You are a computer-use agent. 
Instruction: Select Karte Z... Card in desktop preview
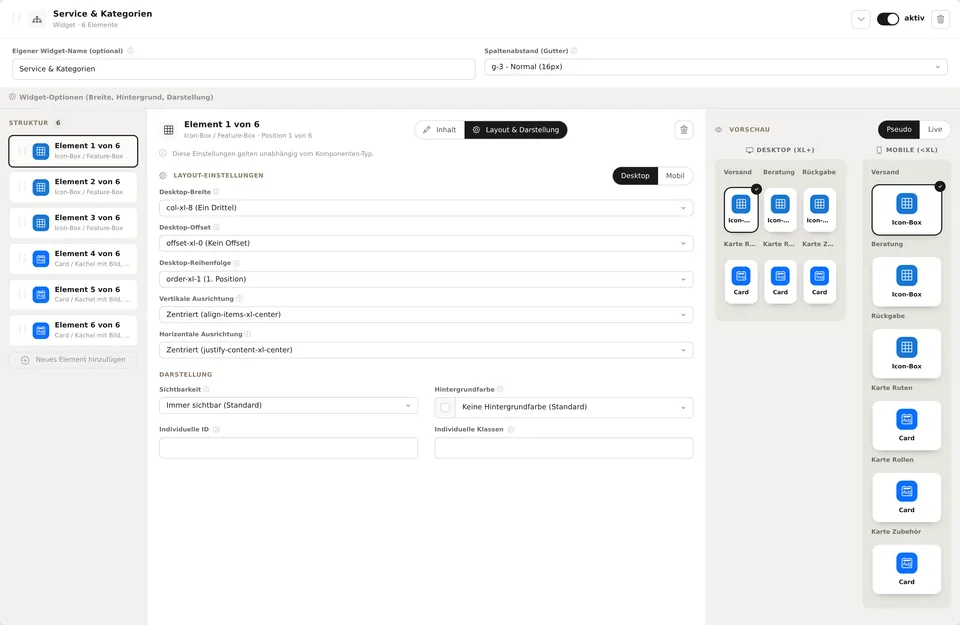click(819, 282)
